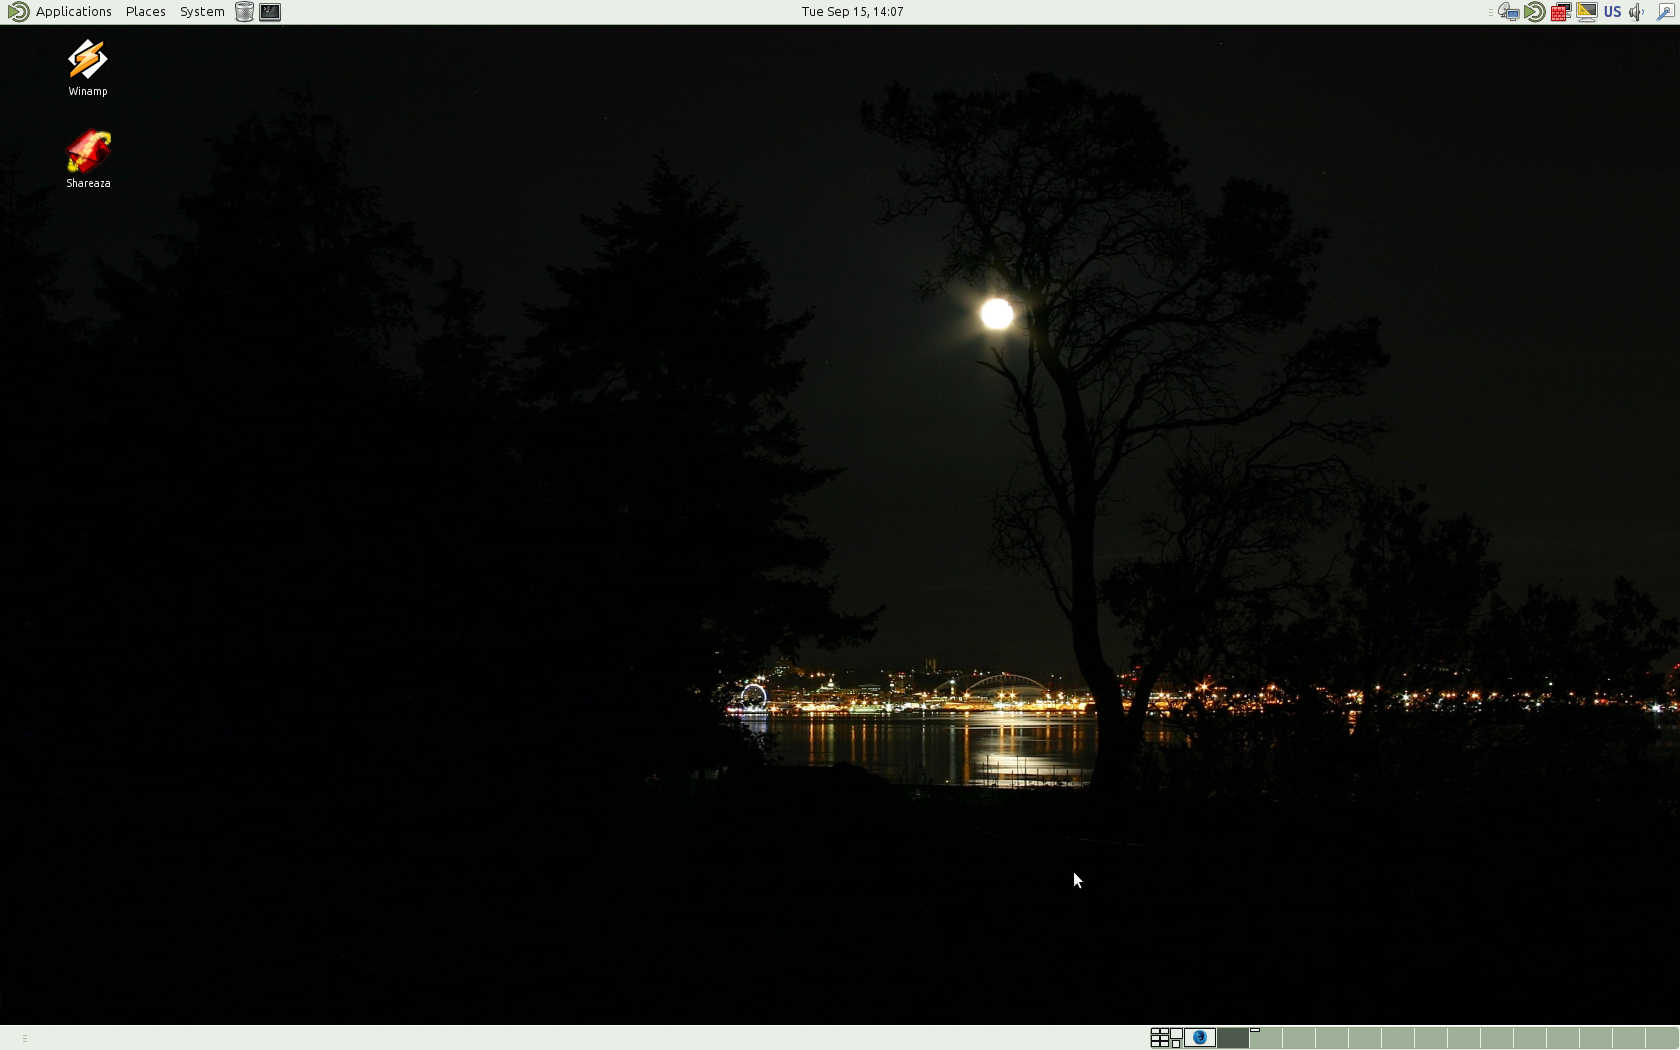Select the dark highlighted workspace in switcher

coord(1233,1038)
